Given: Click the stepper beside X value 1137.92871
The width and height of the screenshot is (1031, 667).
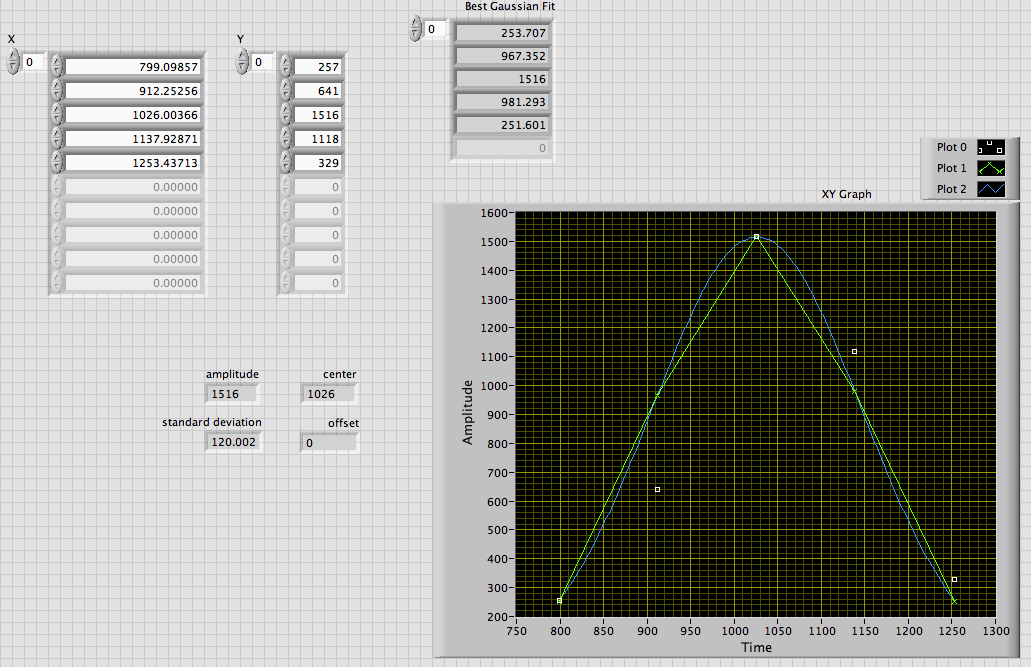Looking at the screenshot, I should (x=57, y=139).
